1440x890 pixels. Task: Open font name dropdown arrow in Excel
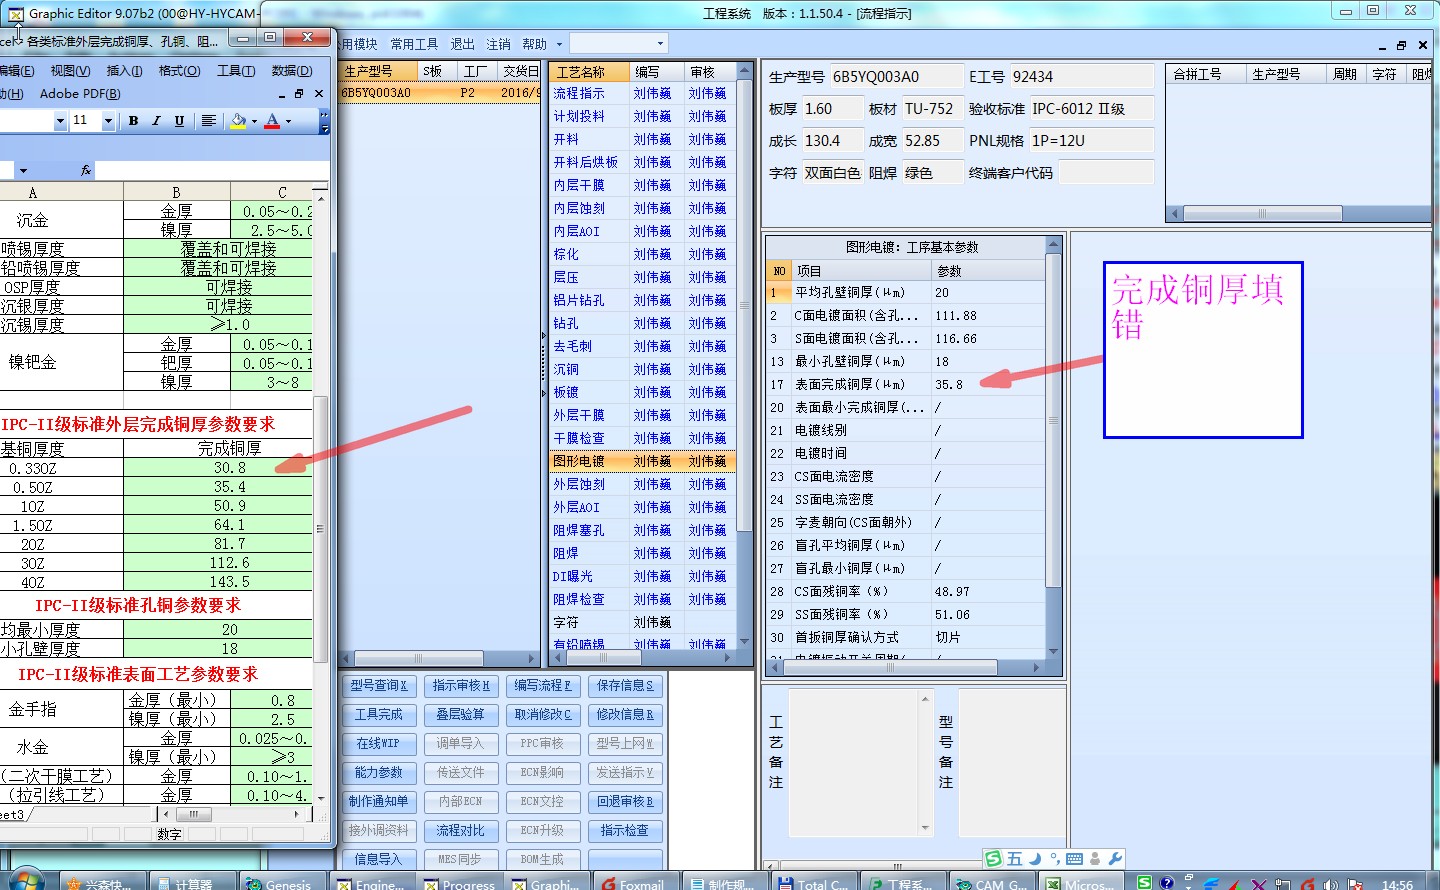(60, 121)
